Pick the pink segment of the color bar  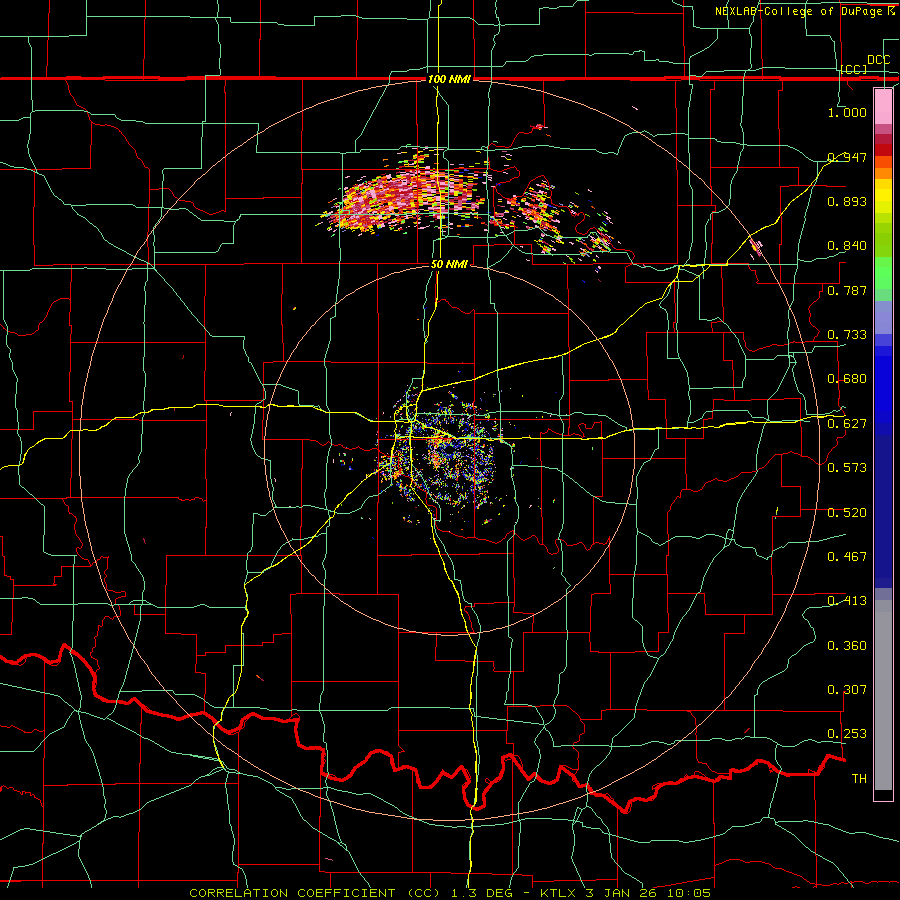pyautogui.click(x=883, y=107)
